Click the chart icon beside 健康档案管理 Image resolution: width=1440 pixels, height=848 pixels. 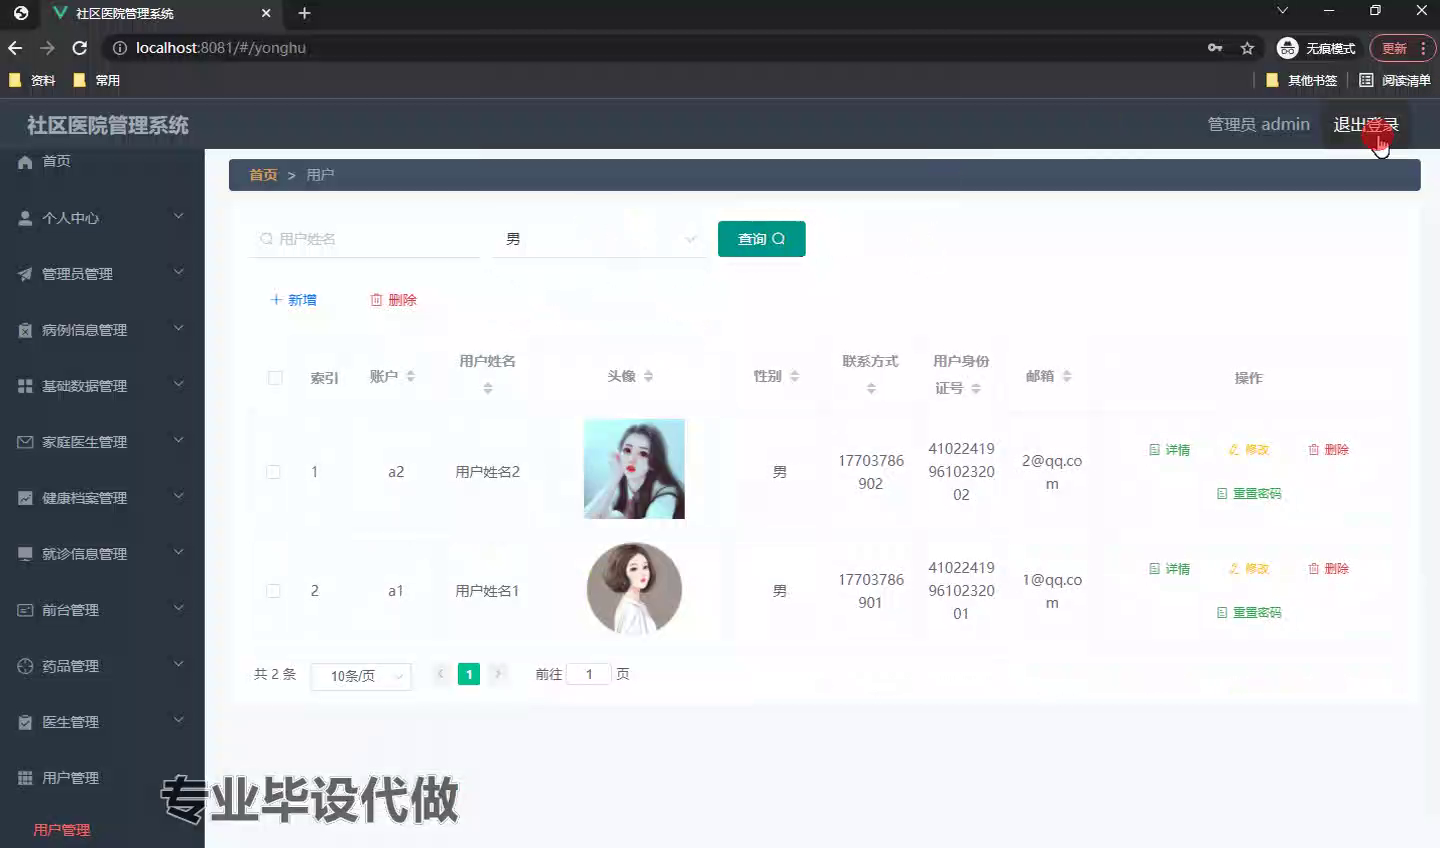(25, 498)
